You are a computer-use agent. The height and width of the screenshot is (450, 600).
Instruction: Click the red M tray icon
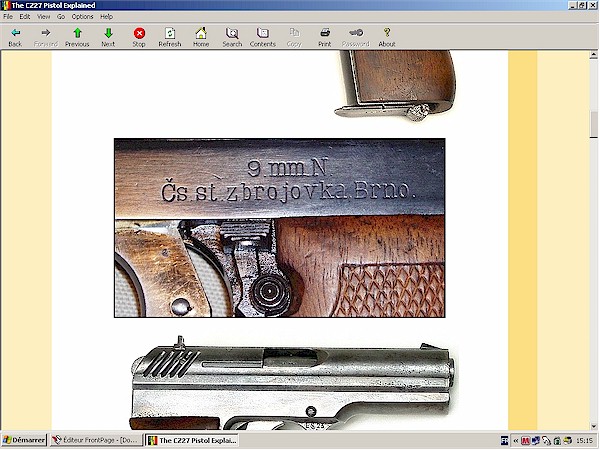click(x=525, y=441)
